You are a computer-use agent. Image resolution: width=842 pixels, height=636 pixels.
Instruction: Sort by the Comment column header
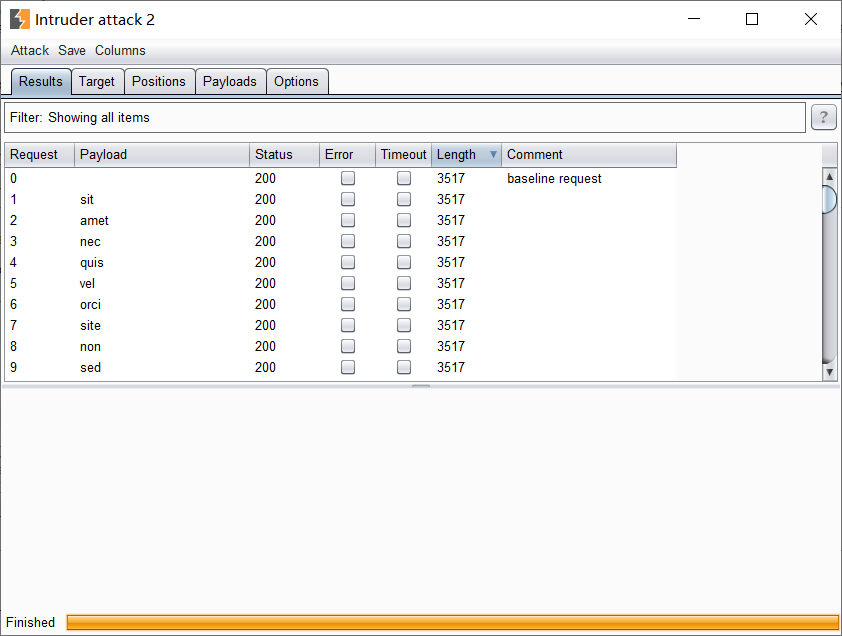[589, 155]
